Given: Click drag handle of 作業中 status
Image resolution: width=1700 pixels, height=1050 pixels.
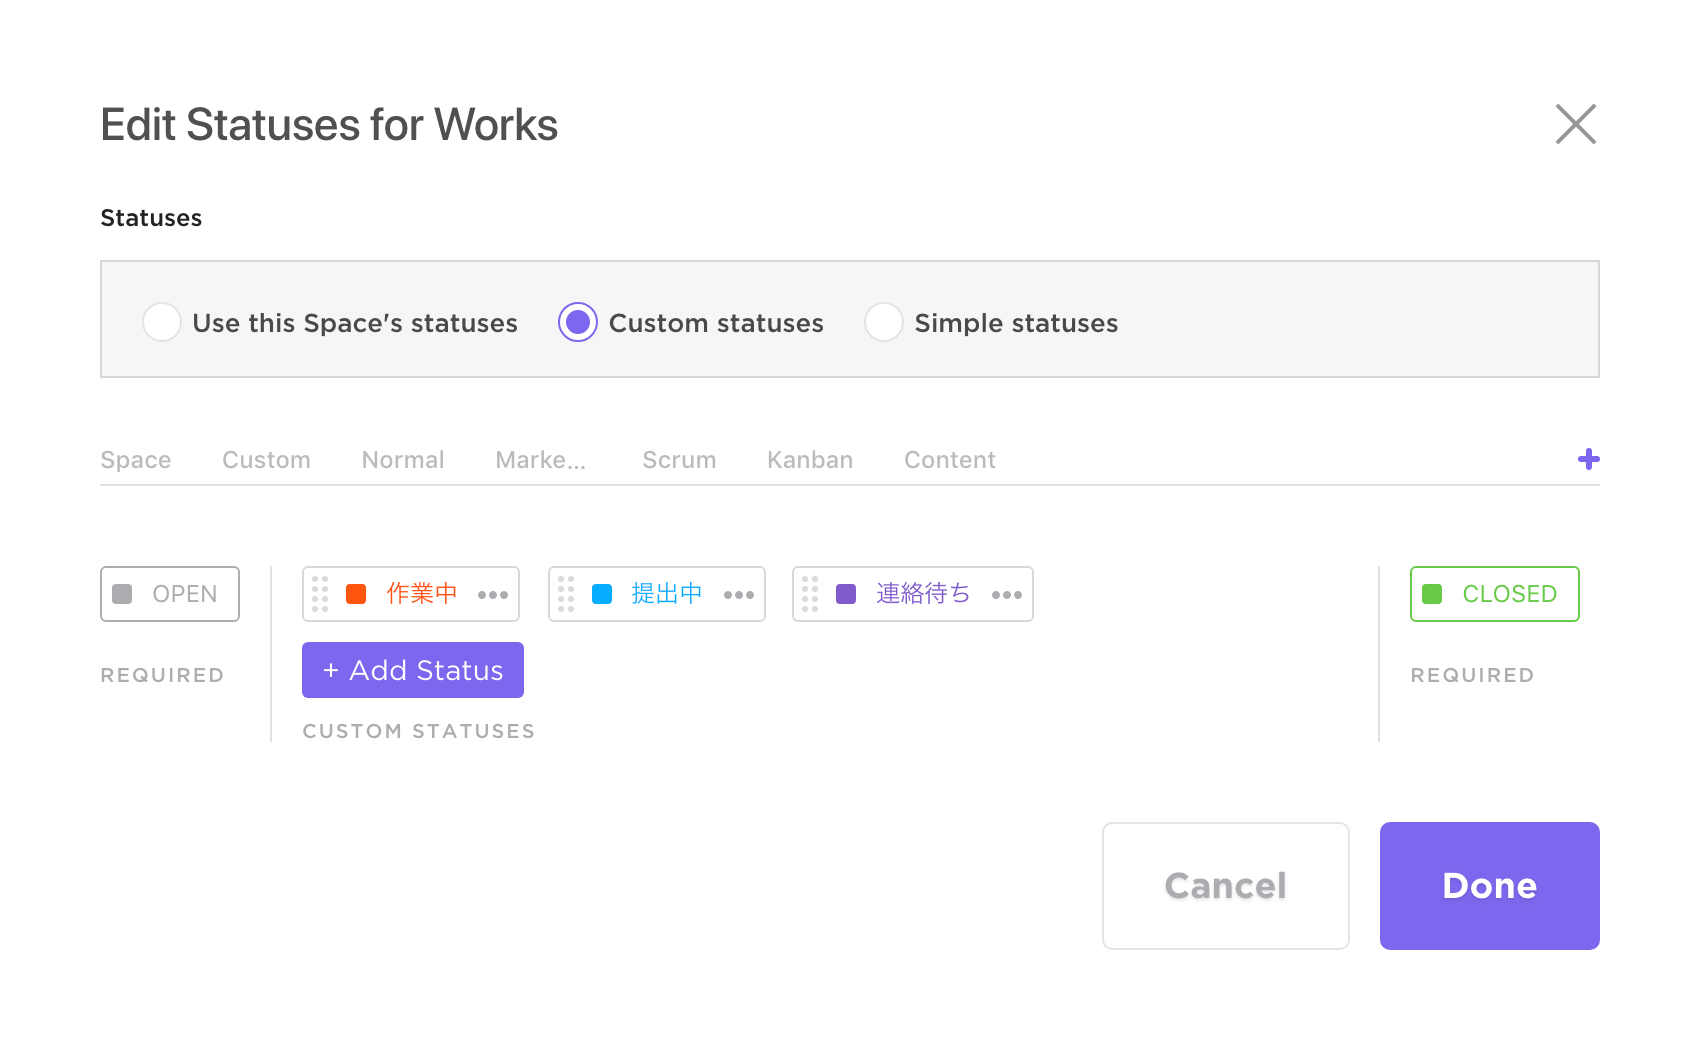Looking at the screenshot, I should [320, 594].
